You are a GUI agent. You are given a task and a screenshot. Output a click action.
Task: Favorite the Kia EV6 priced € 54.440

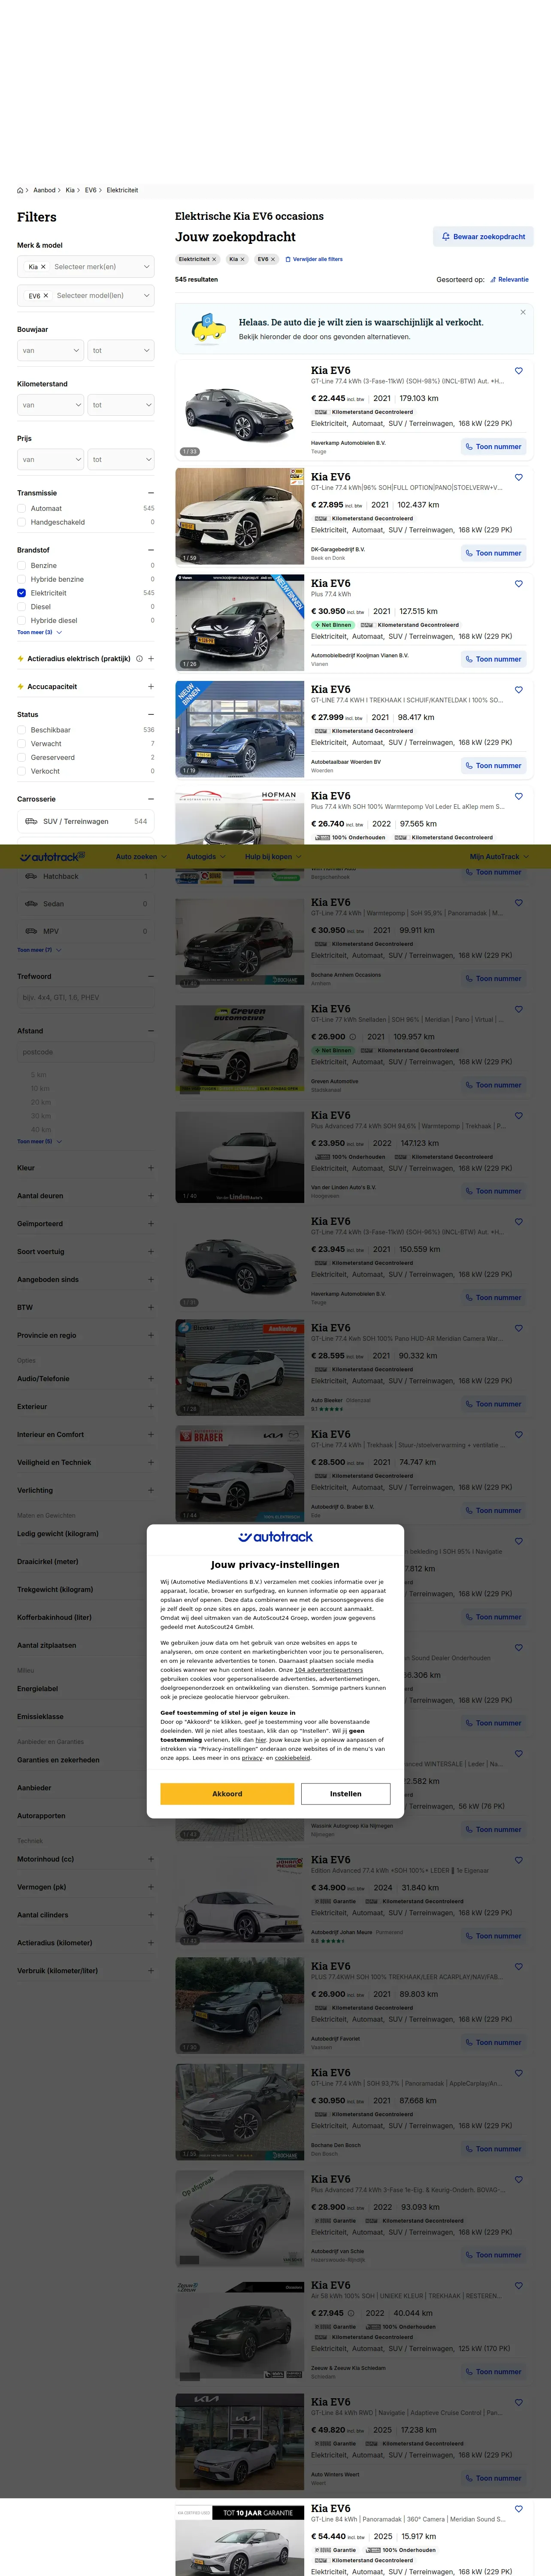[x=518, y=2508]
